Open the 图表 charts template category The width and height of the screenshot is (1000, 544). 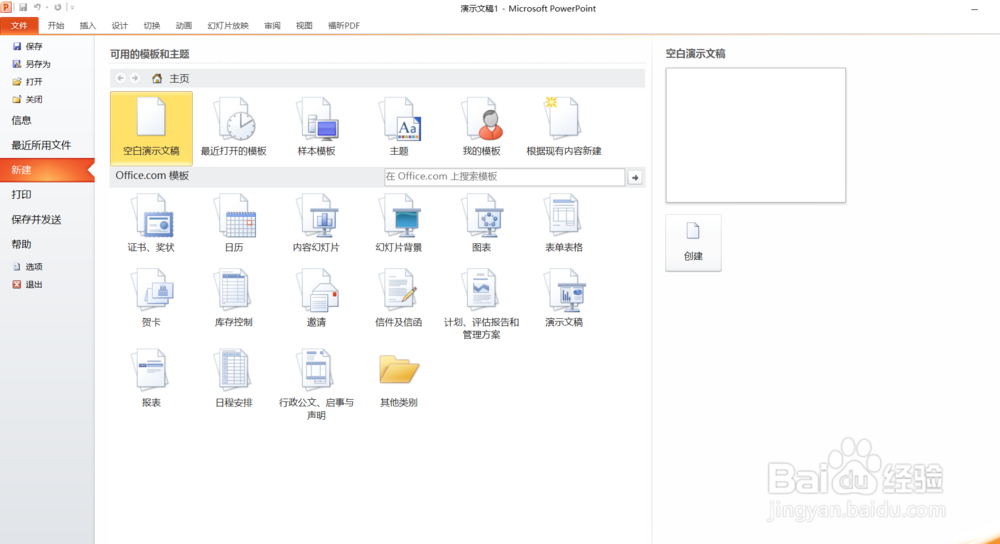(482, 224)
